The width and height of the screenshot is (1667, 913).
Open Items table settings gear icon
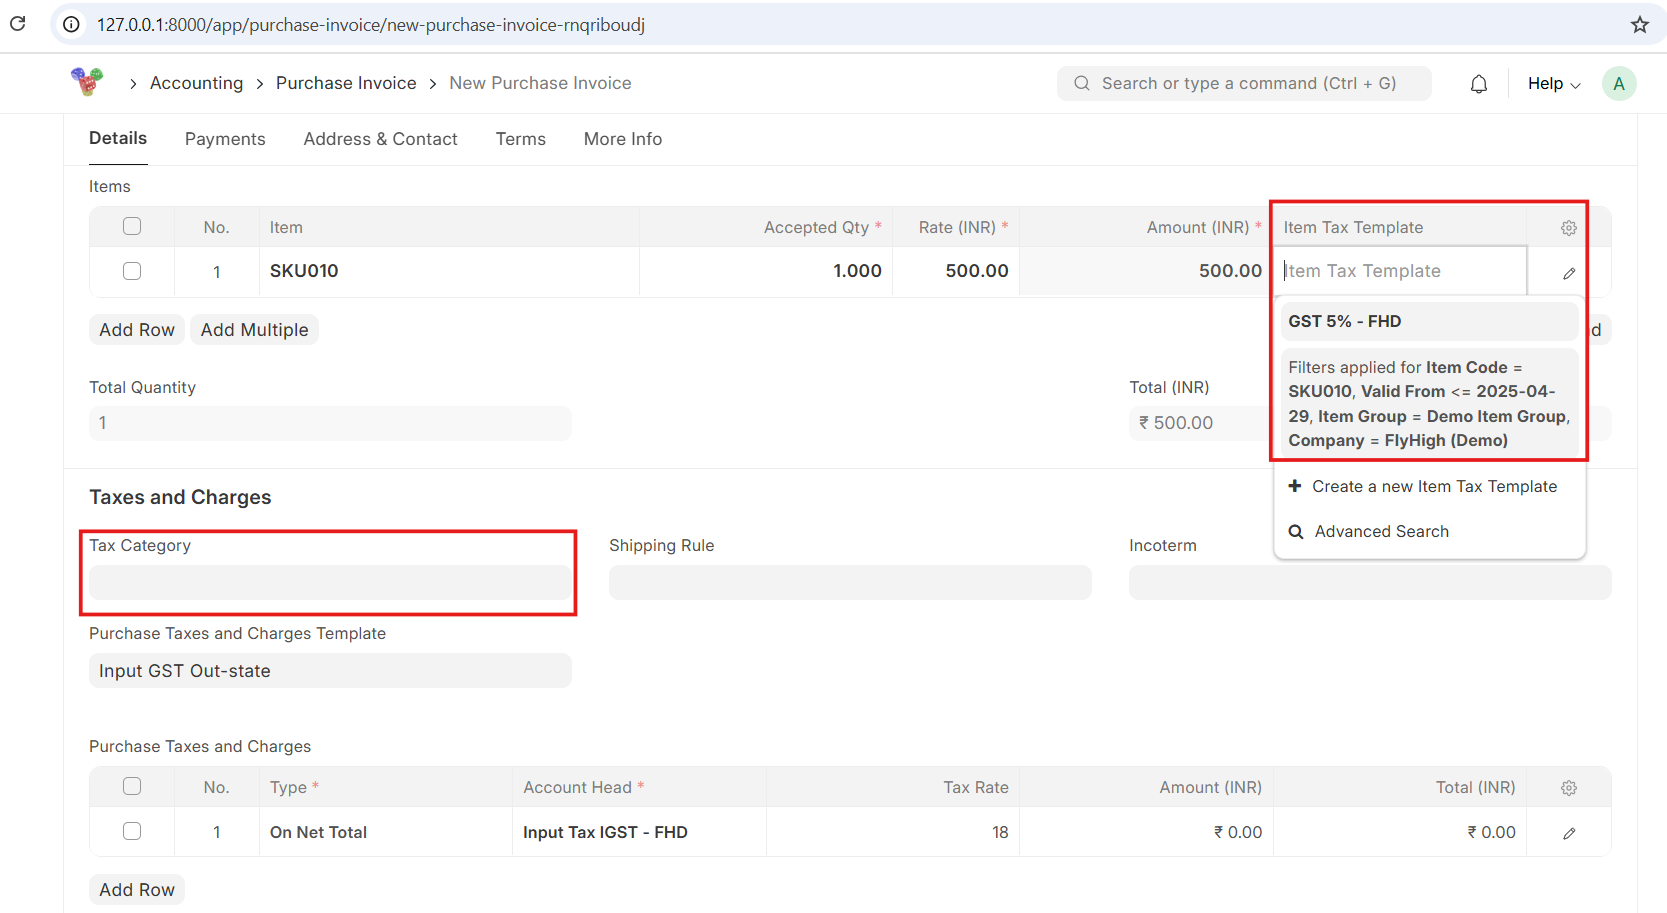(x=1569, y=228)
